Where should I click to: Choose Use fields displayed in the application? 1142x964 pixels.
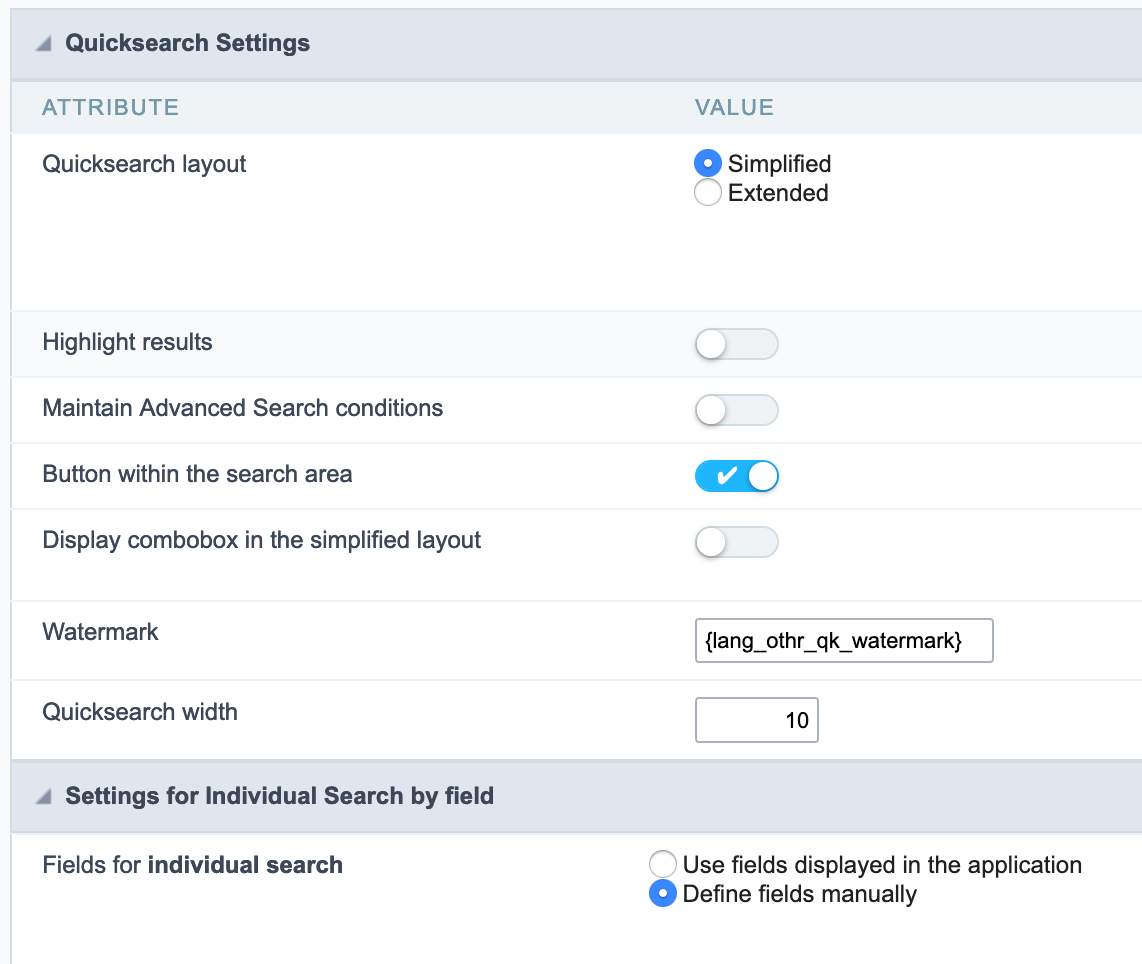663,865
